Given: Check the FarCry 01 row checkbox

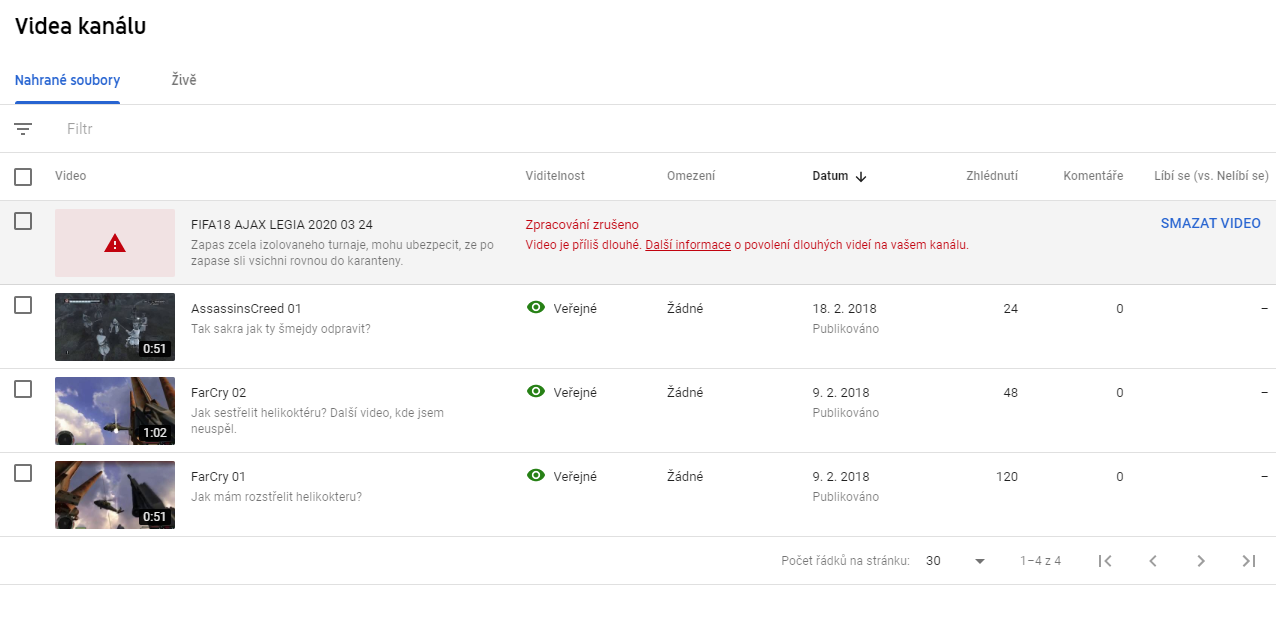Looking at the screenshot, I should (23, 474).
